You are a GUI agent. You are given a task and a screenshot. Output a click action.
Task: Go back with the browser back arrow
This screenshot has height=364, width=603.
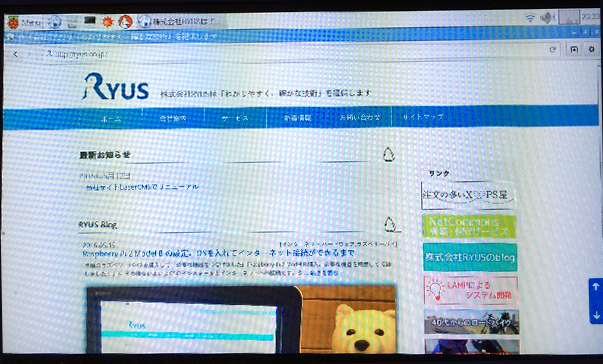coord(15,54)
